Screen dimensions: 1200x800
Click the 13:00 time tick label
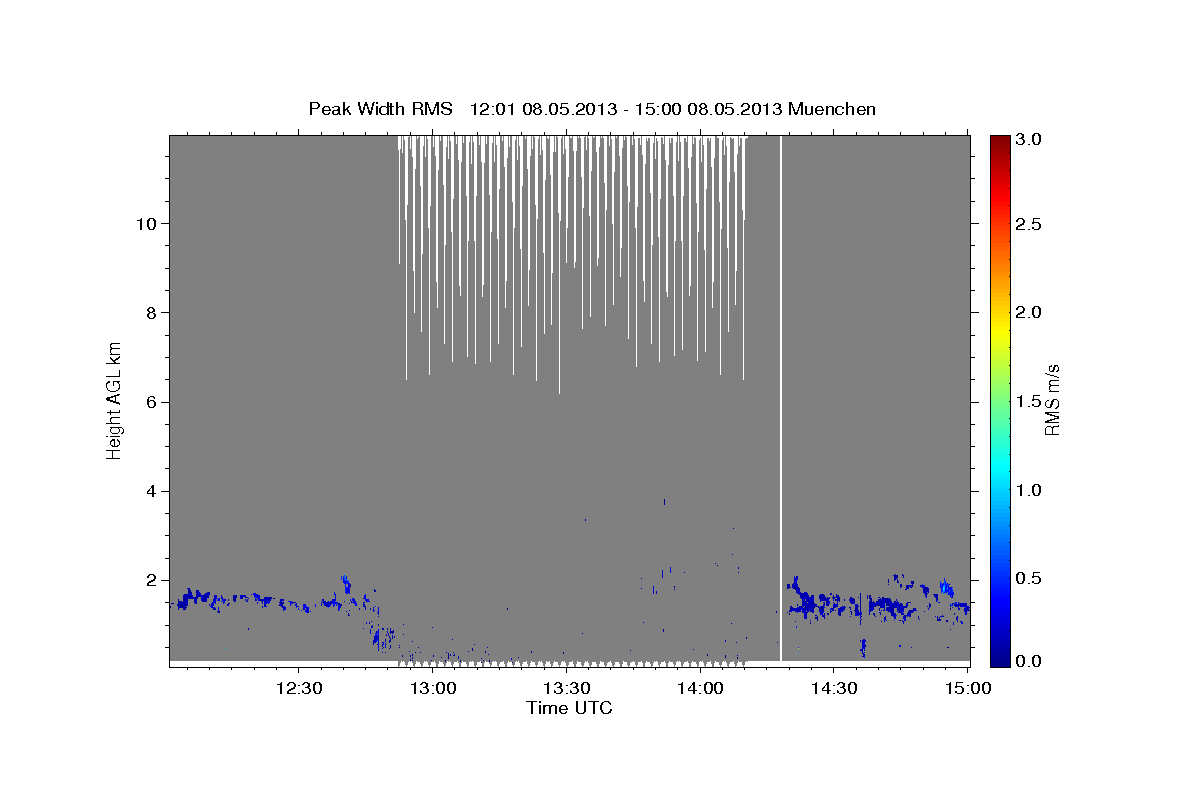pos(434,688)
